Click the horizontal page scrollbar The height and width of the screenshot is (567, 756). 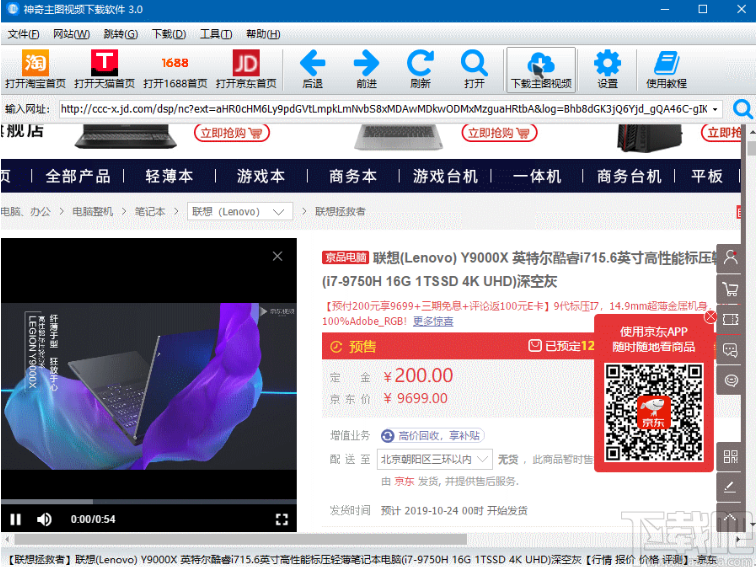pos(240,539)
